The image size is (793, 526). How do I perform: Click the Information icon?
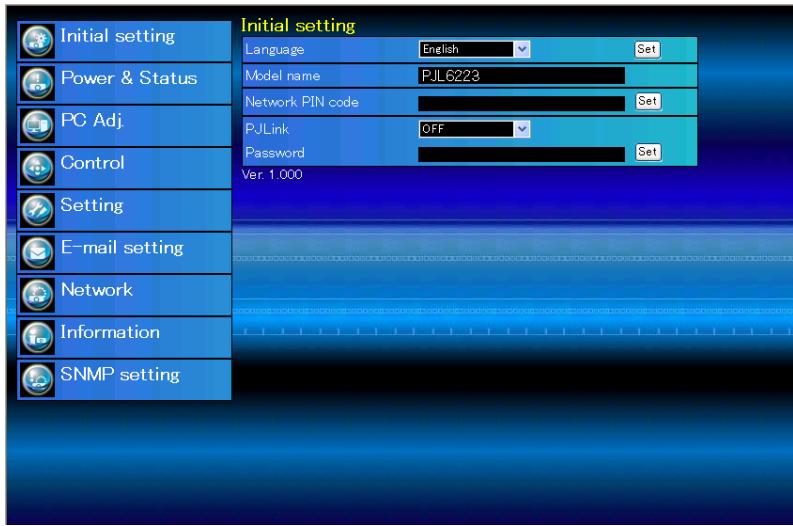click(x=37, y=337)
